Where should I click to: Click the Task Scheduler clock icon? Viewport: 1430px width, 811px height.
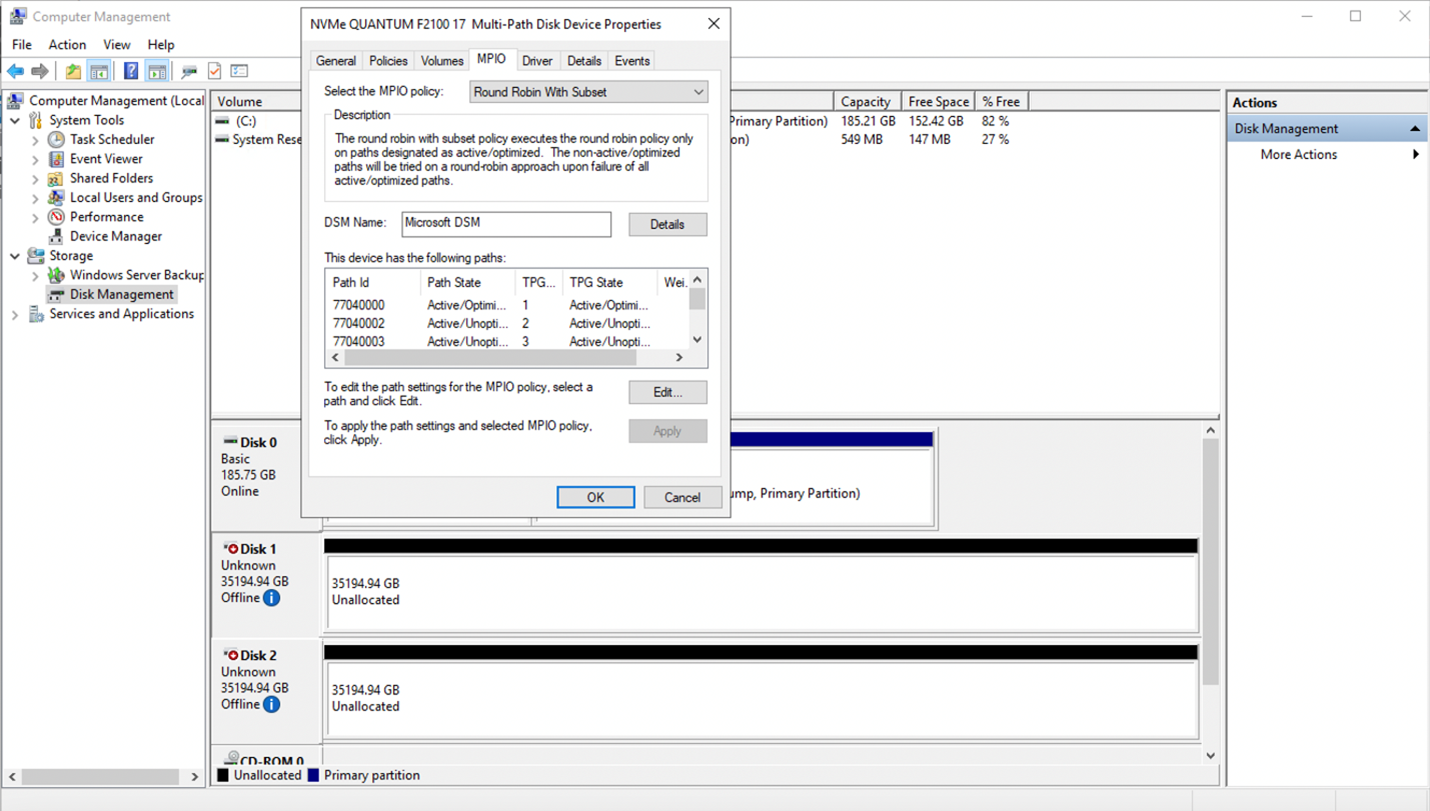click(x=56, y=139)
